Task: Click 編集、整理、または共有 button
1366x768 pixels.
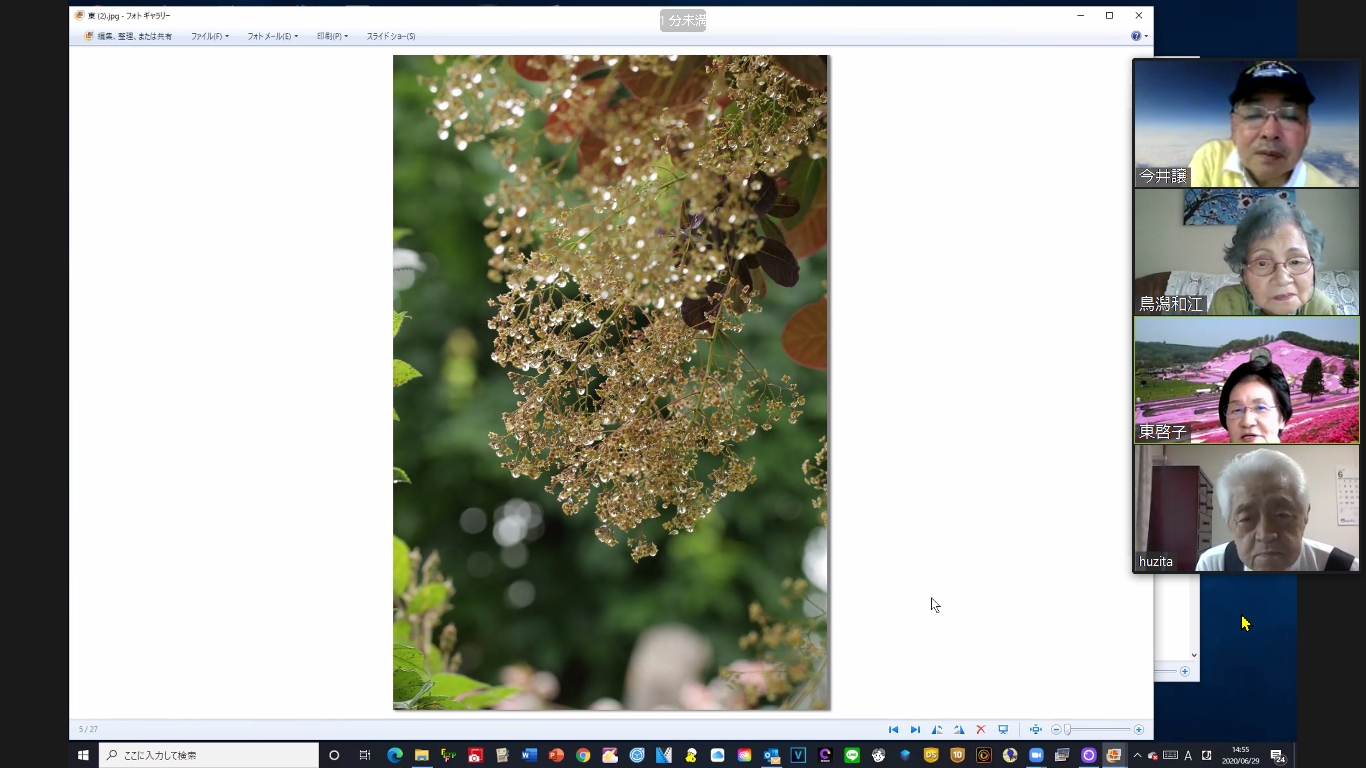Action: tap(128, 36)
